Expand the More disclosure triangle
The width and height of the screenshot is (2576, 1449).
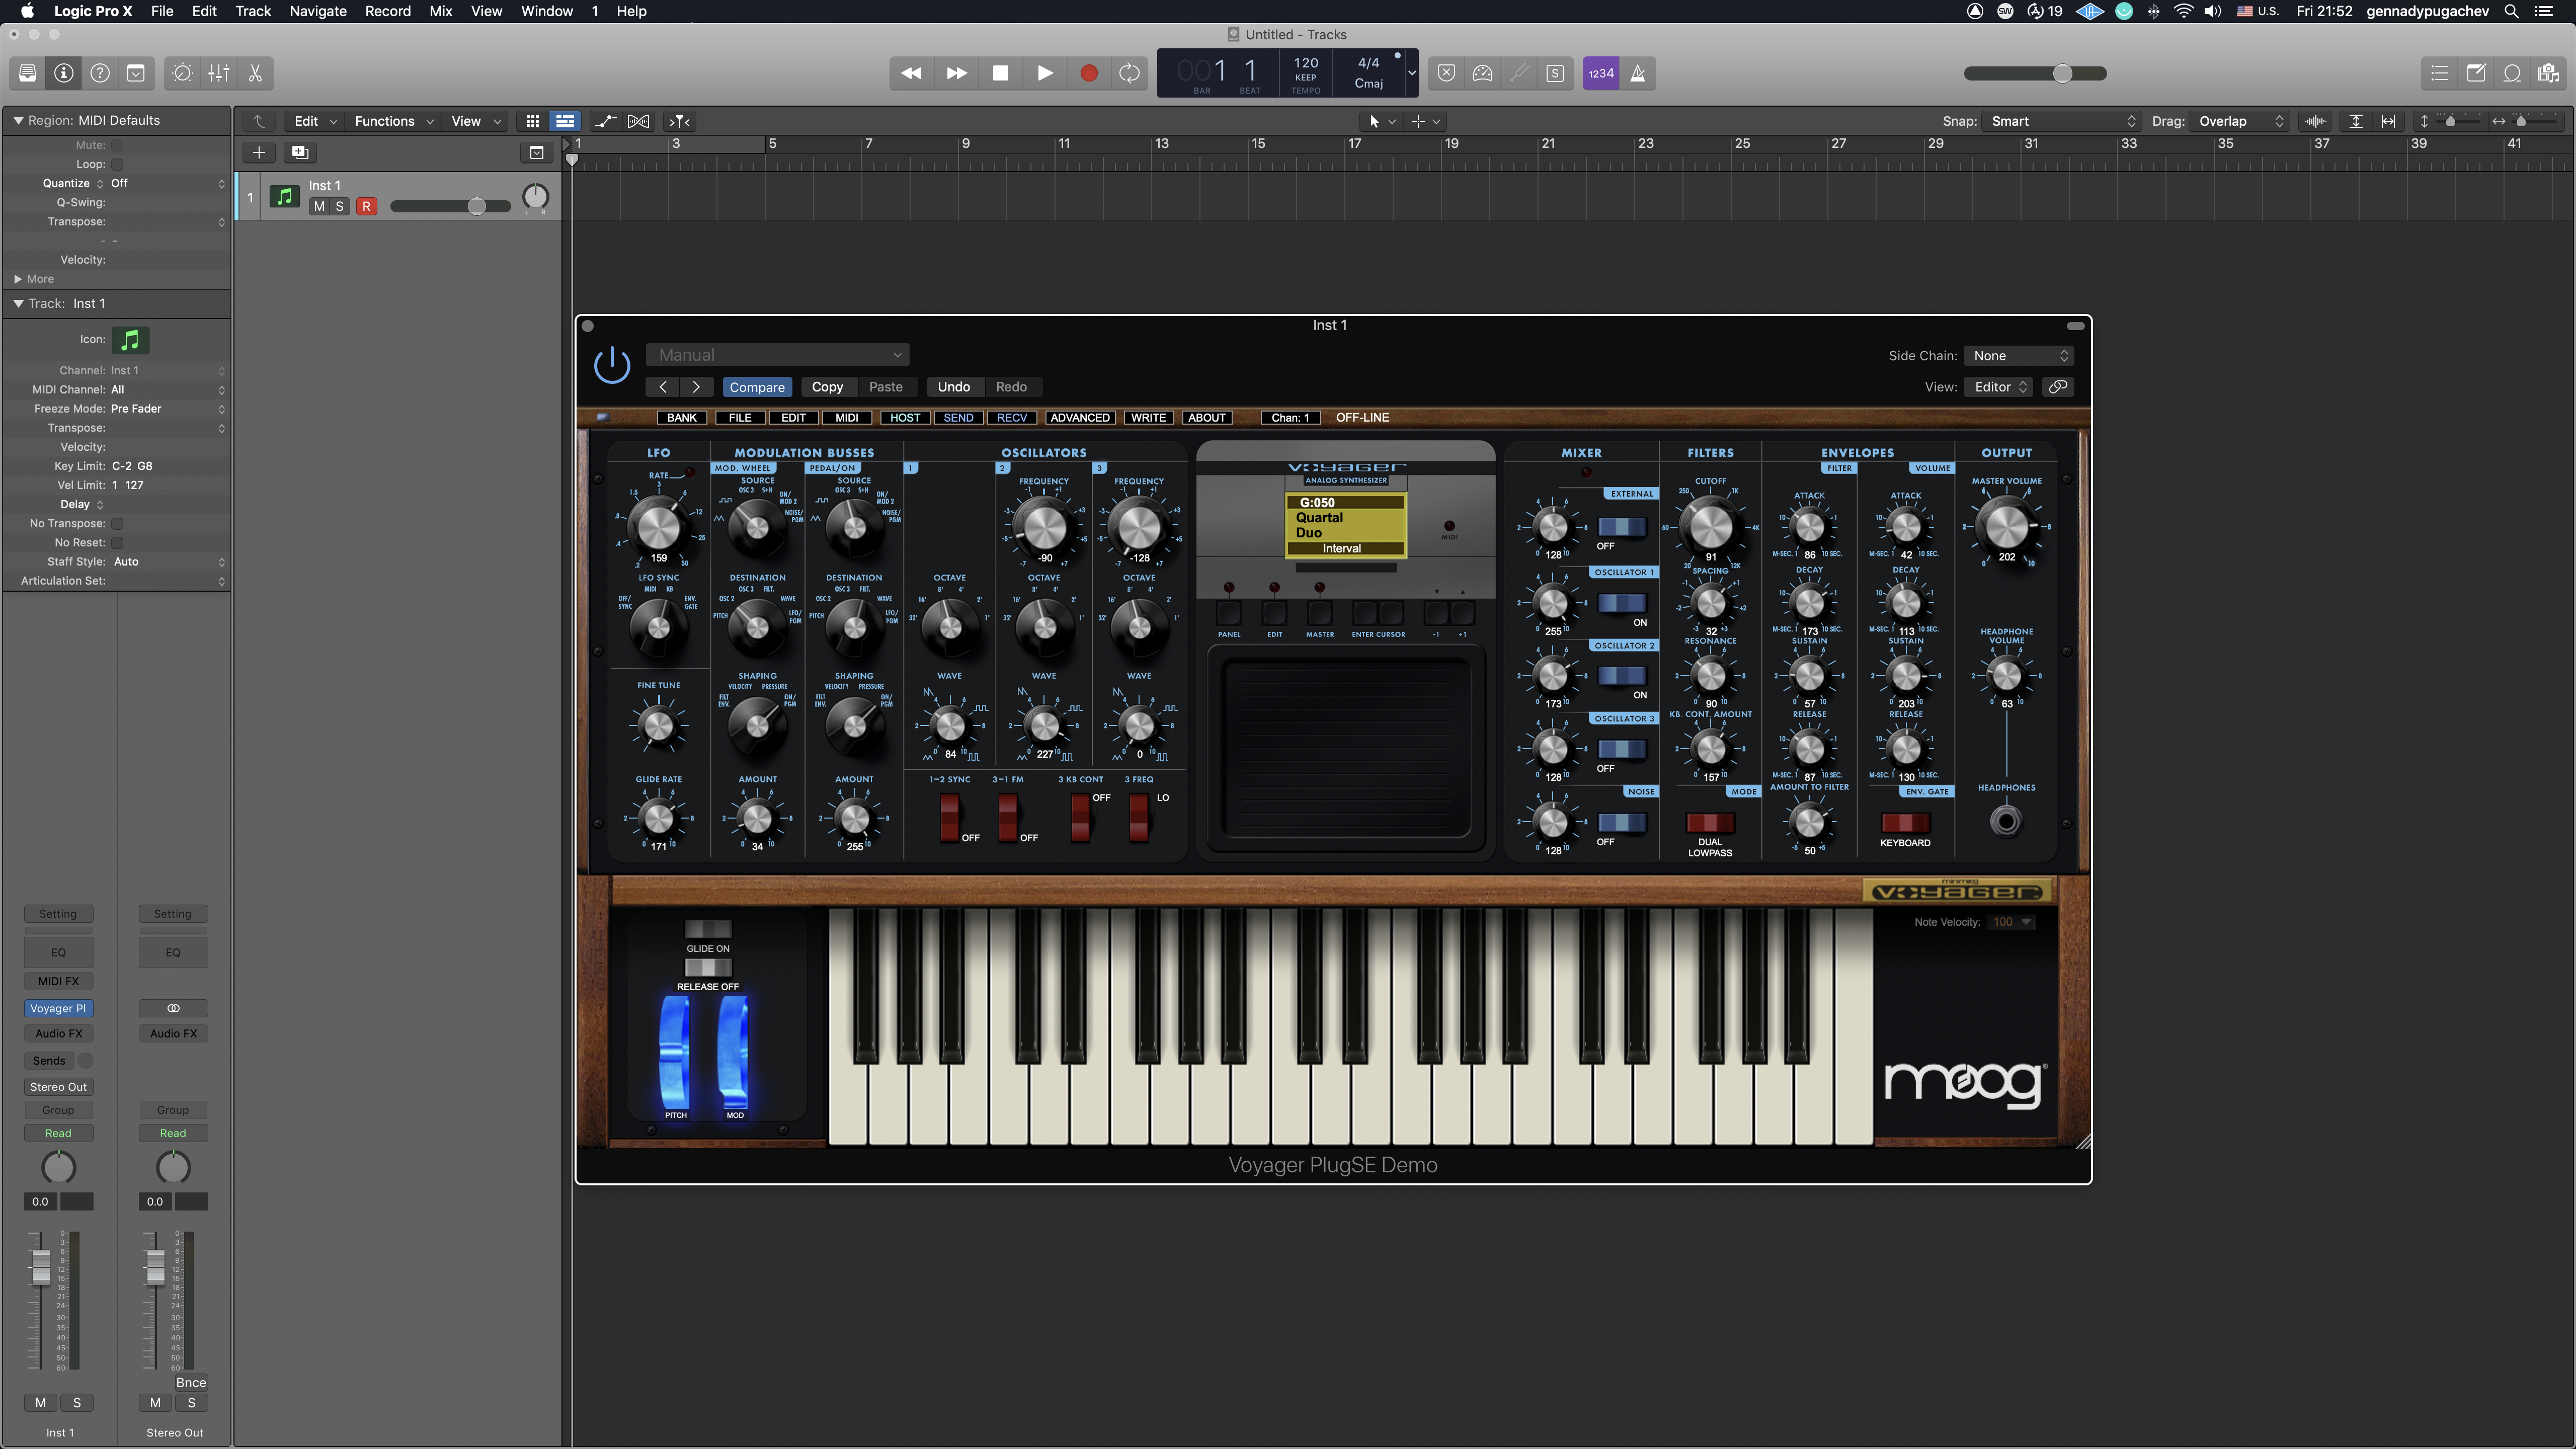pyautogui.click(x=18, y=279)
